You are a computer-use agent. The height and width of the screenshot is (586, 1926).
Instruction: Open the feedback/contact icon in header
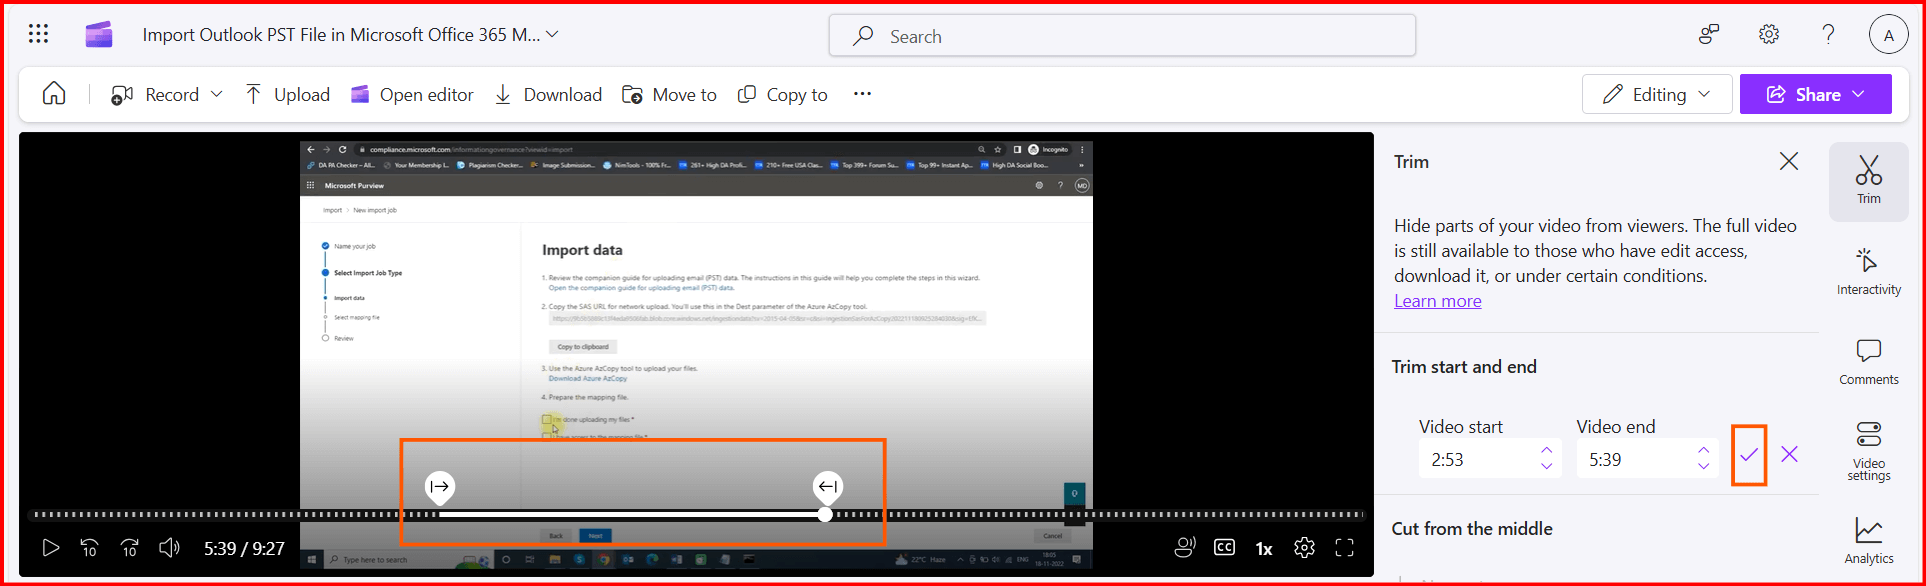tap(1708, 35)
